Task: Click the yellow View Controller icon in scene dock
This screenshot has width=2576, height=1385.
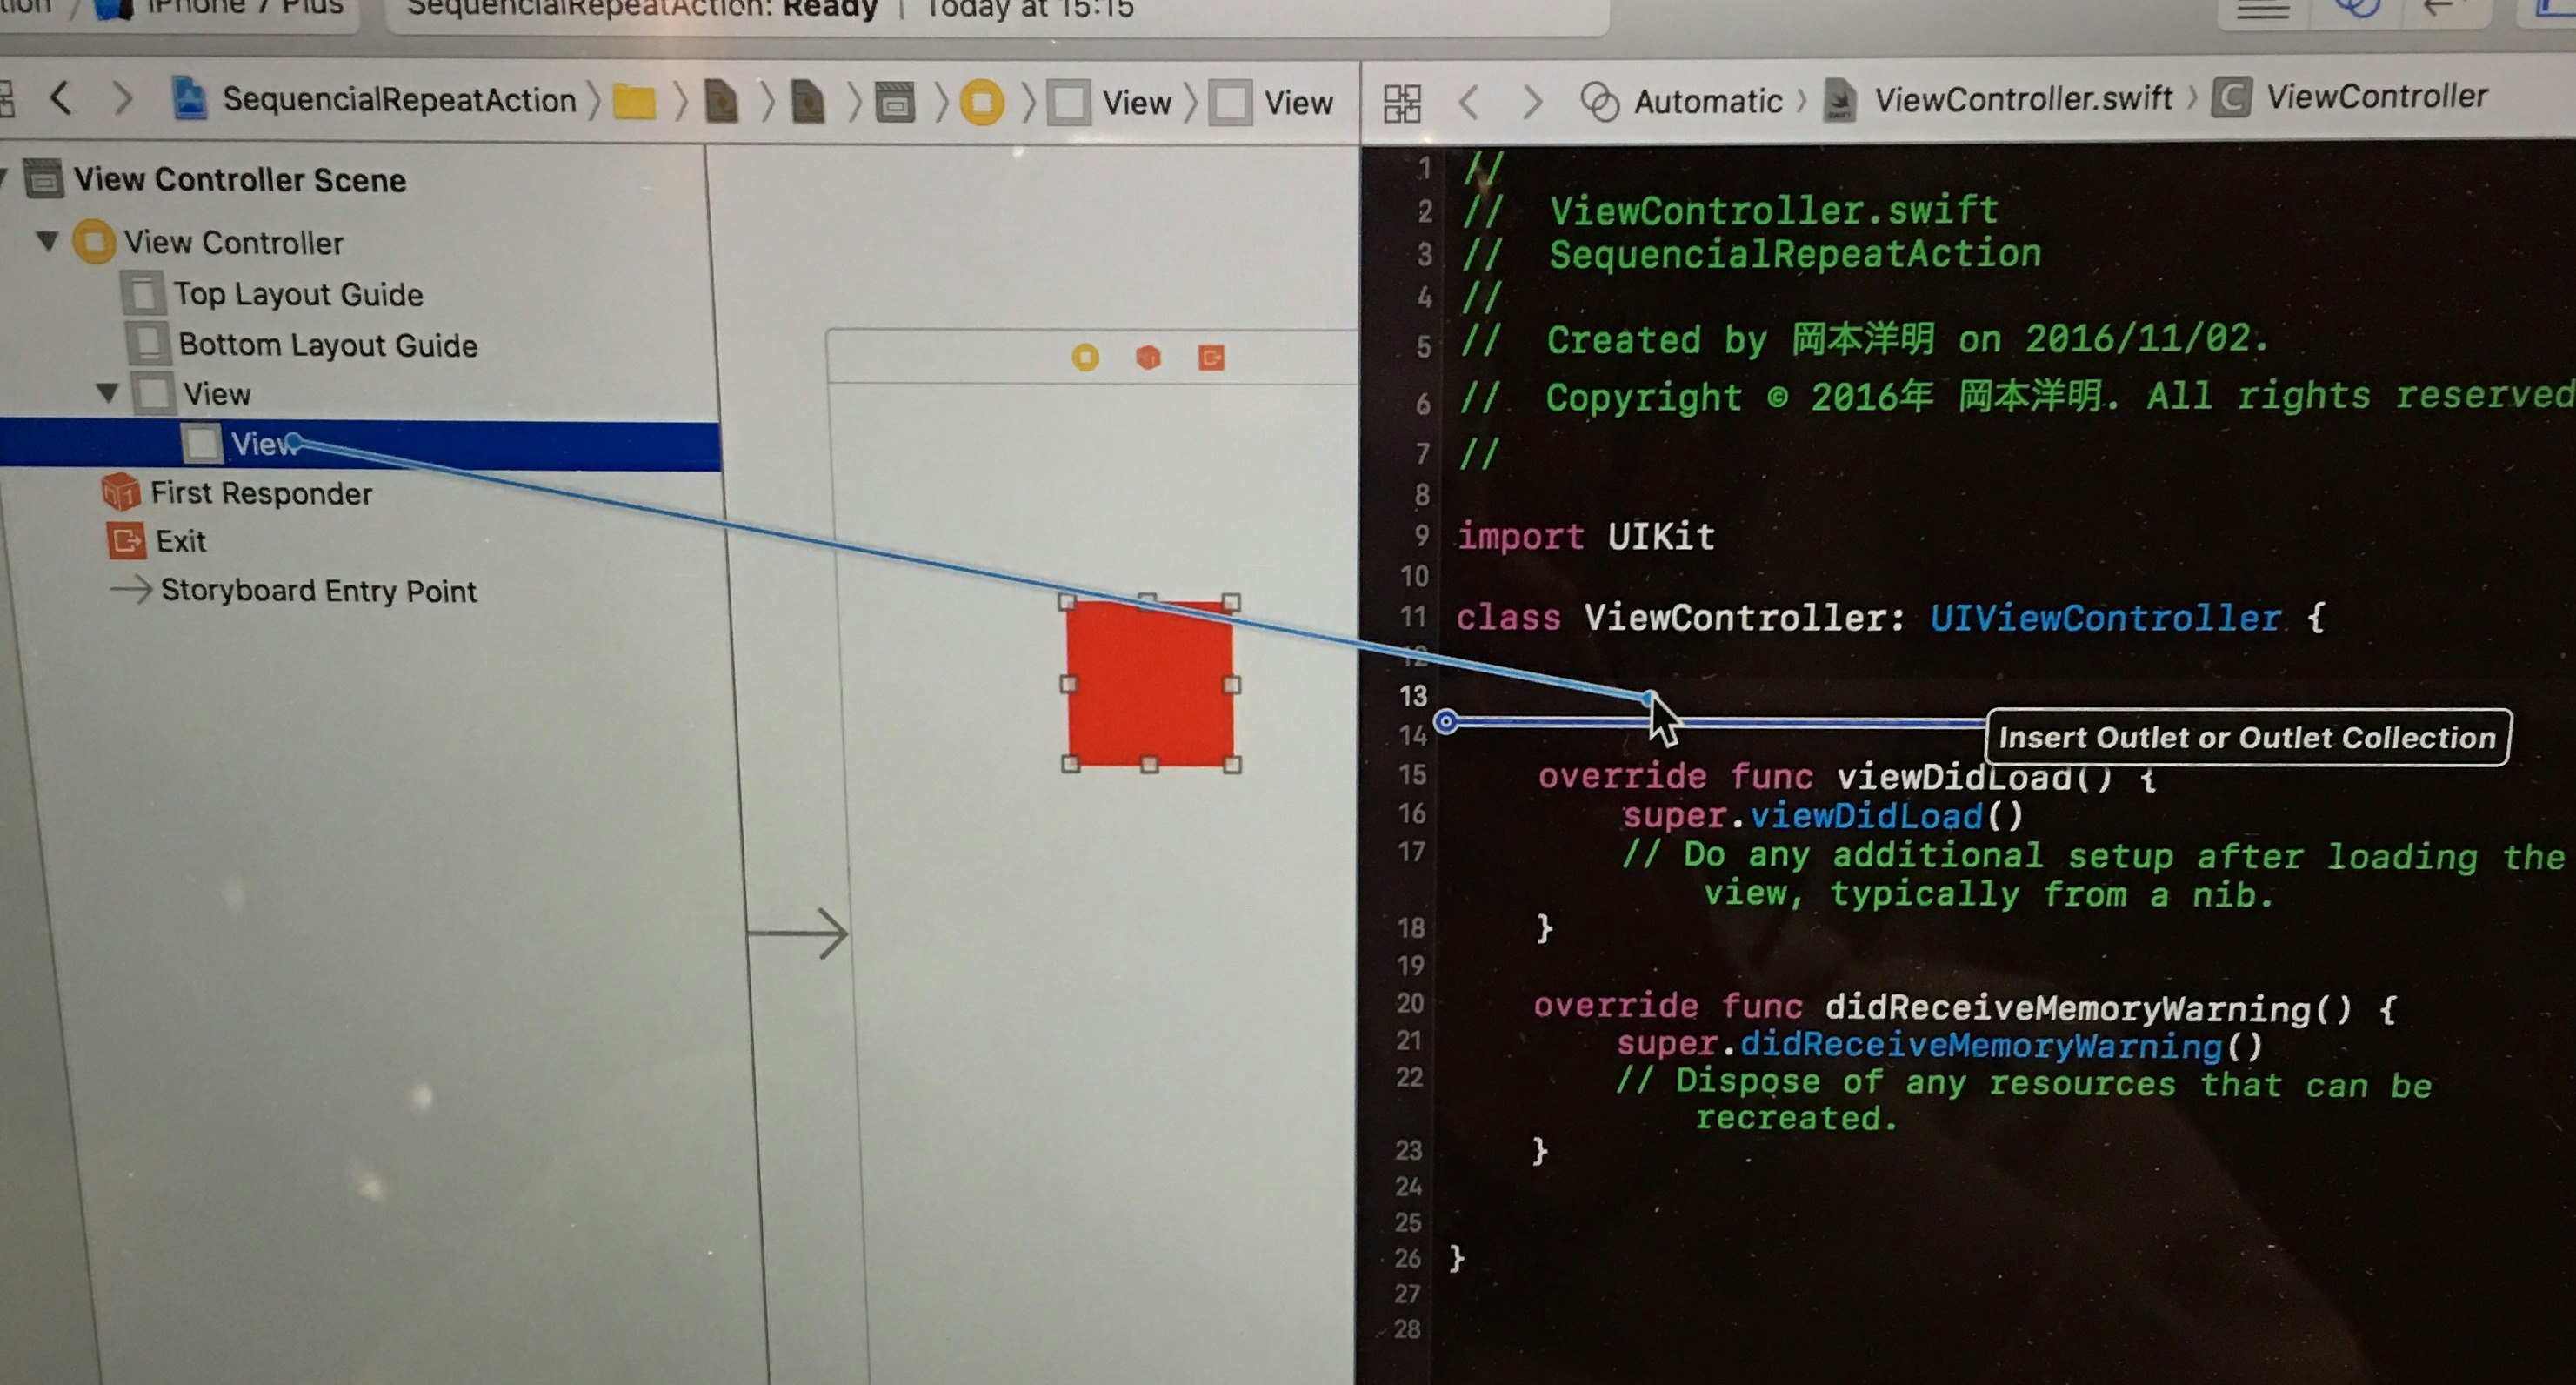Action: [1085, 357]
